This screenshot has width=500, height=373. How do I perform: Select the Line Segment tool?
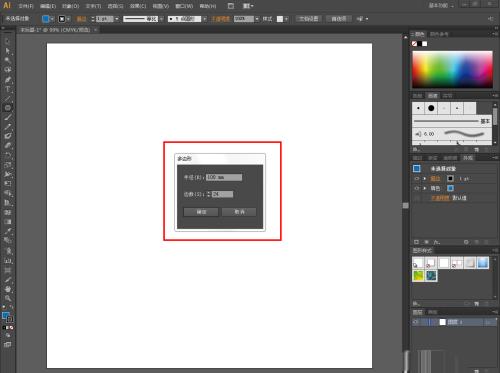8,99
